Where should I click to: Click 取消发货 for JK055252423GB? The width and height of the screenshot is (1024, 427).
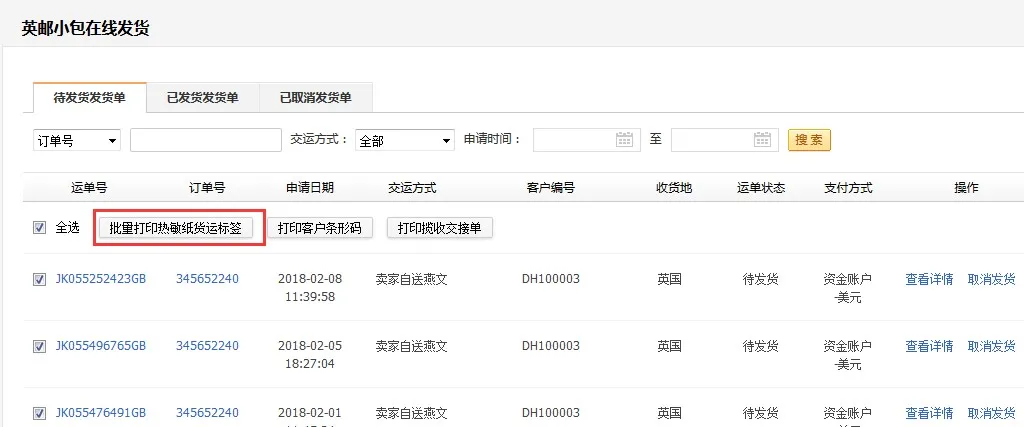pyautogui.click(x=991, y=279)
